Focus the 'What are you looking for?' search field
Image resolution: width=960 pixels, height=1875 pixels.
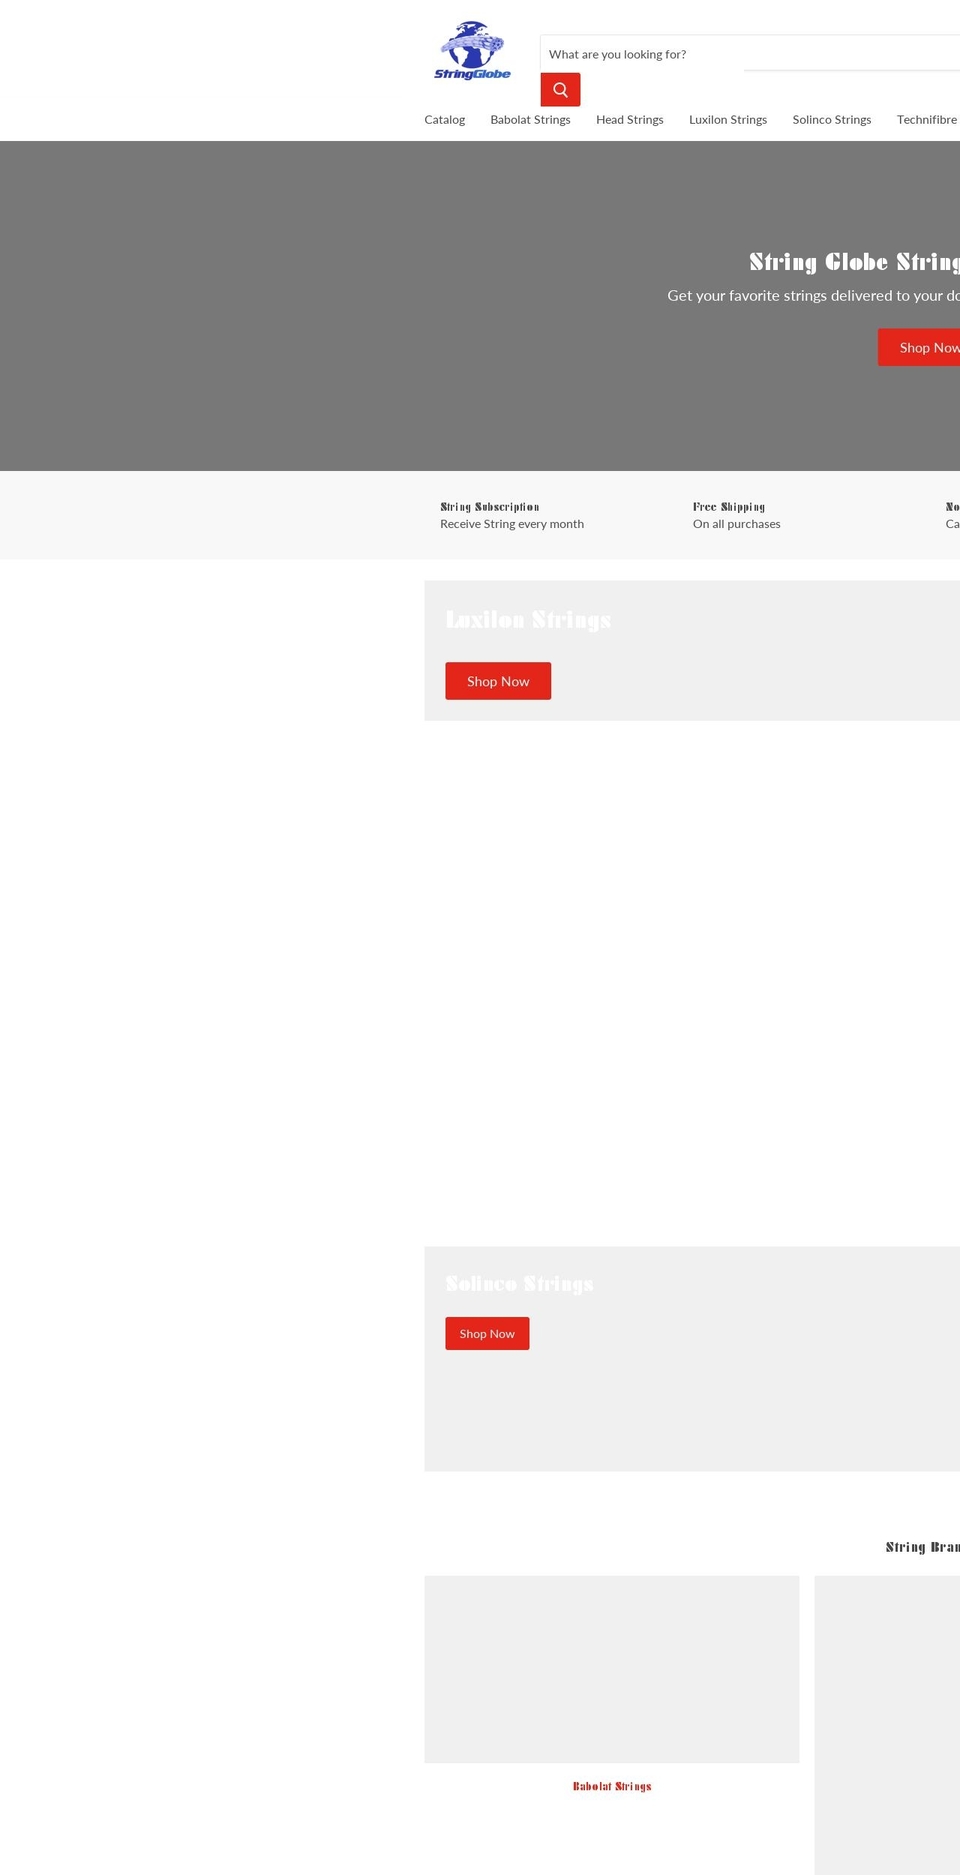click(750, 54)
